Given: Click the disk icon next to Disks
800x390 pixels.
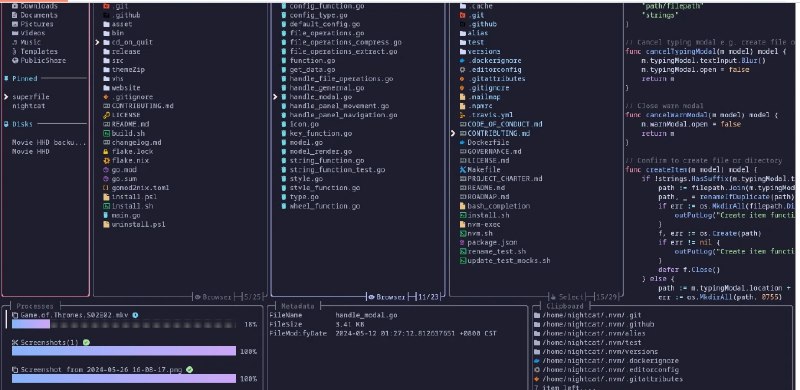Looking at the screenshot, I should coord(7,124).
